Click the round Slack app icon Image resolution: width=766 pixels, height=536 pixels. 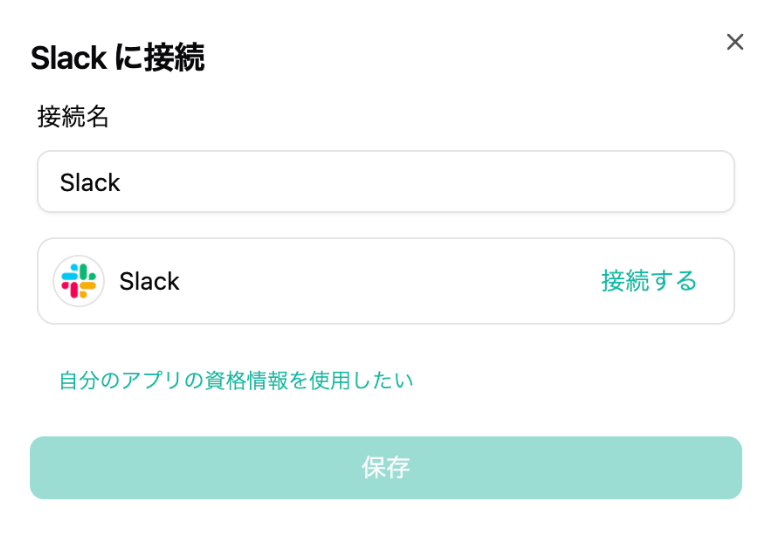pos(78,281)
